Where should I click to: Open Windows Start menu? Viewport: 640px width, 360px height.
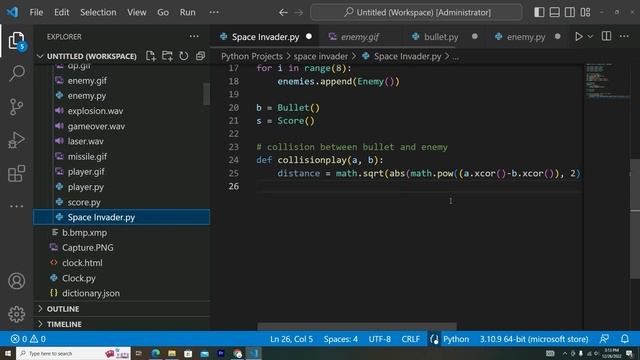pyautogui.click(x=7, y=353)
